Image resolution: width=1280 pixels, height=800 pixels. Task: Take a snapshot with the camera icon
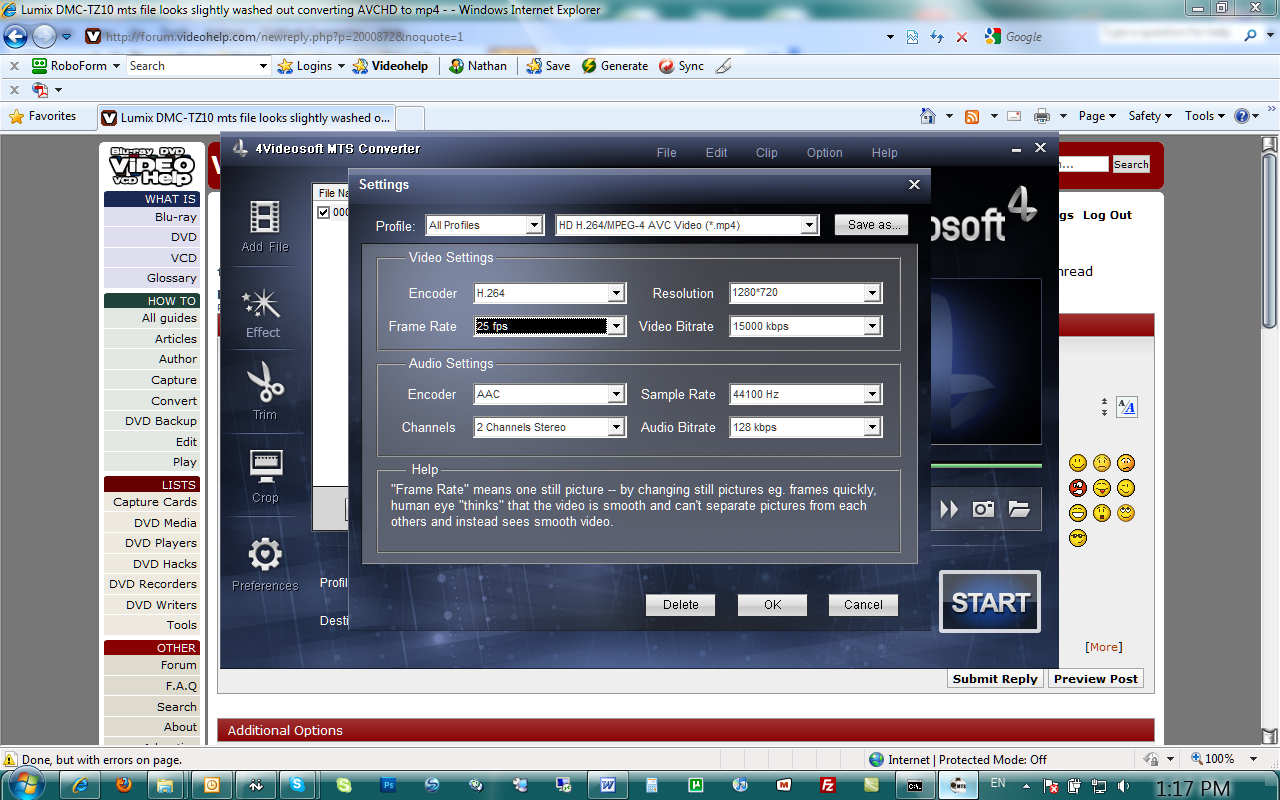pos(983,509)
